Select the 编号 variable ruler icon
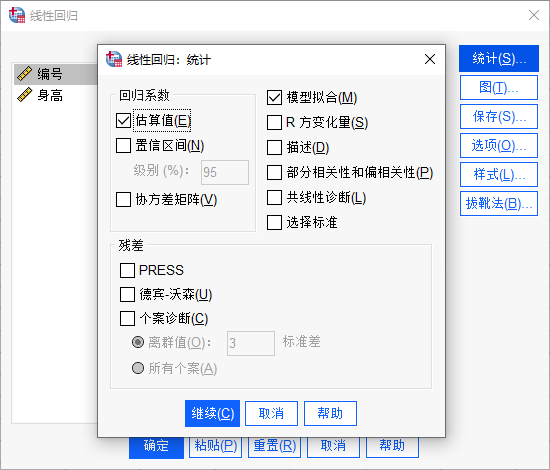 click(x=25, y=74)
